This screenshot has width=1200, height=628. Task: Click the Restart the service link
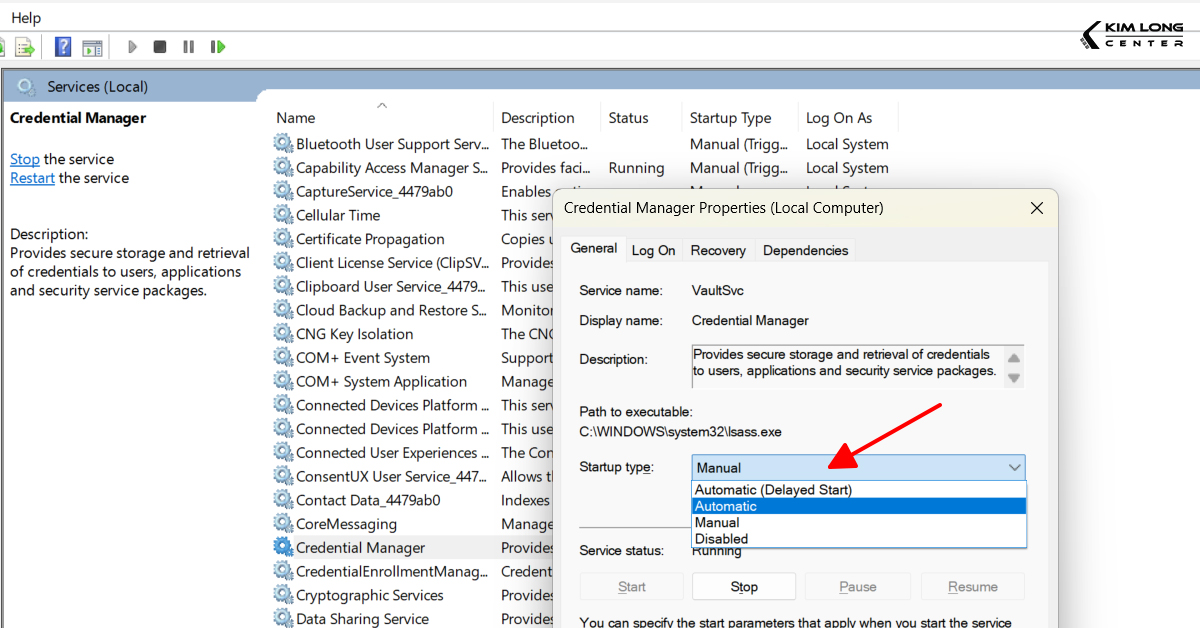(x=31, y=178)
